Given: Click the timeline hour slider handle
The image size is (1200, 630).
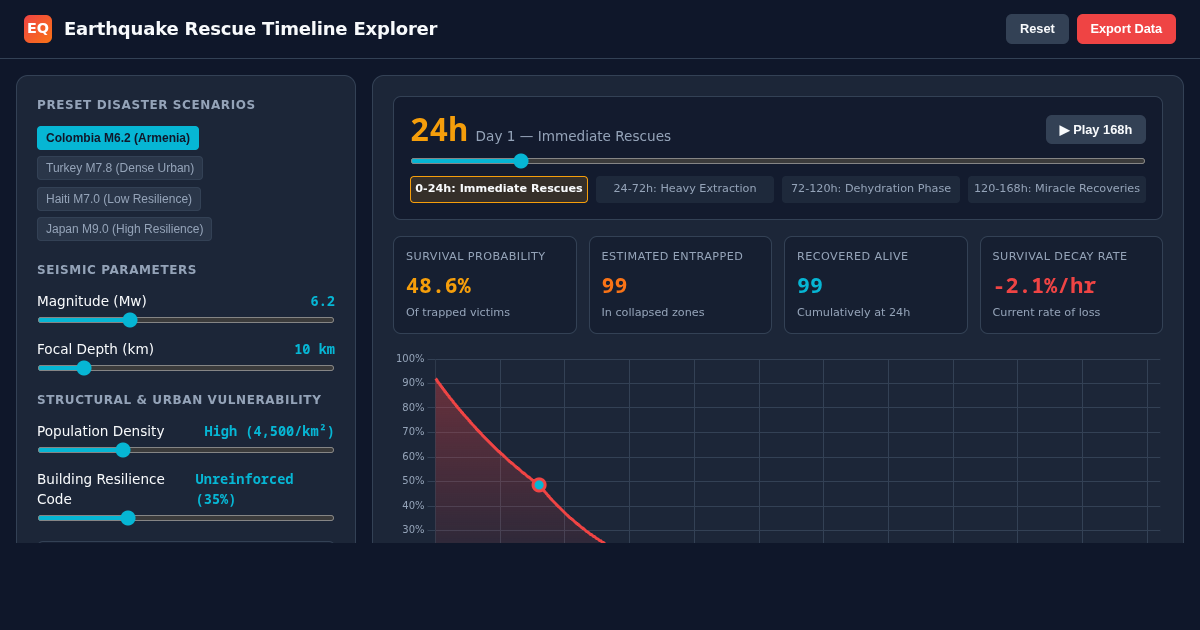Looking at the screenshot, I should [521, 161].
